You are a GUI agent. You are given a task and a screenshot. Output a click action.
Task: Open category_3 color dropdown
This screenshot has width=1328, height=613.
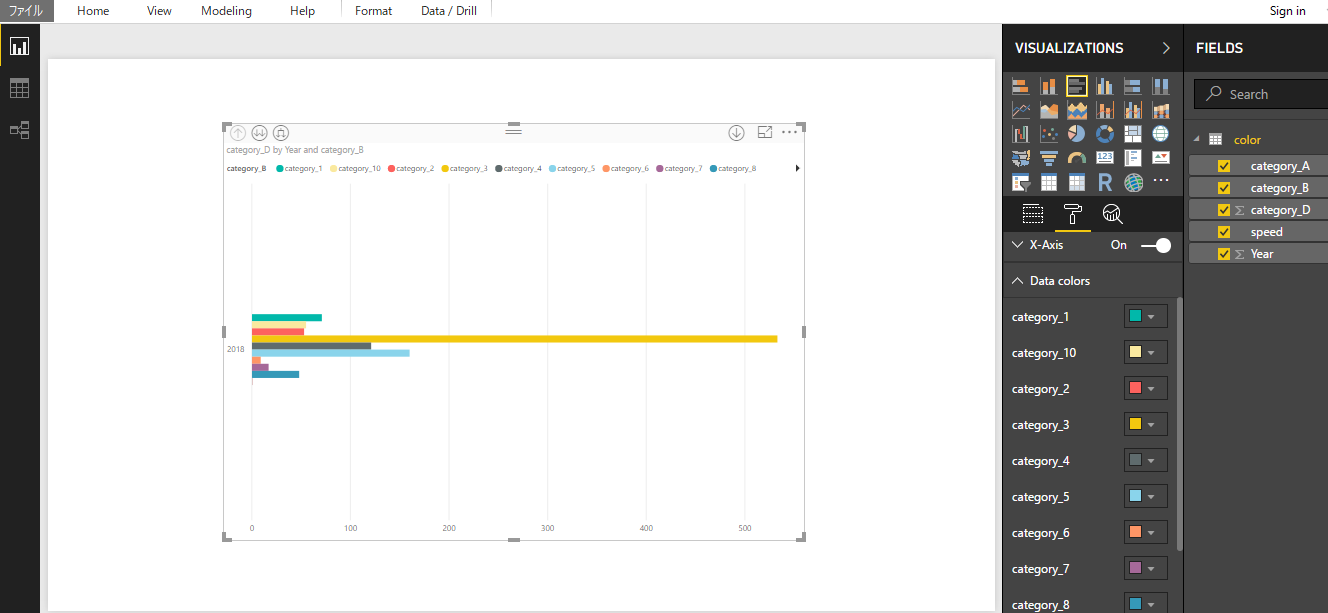tap(1146, 425)
